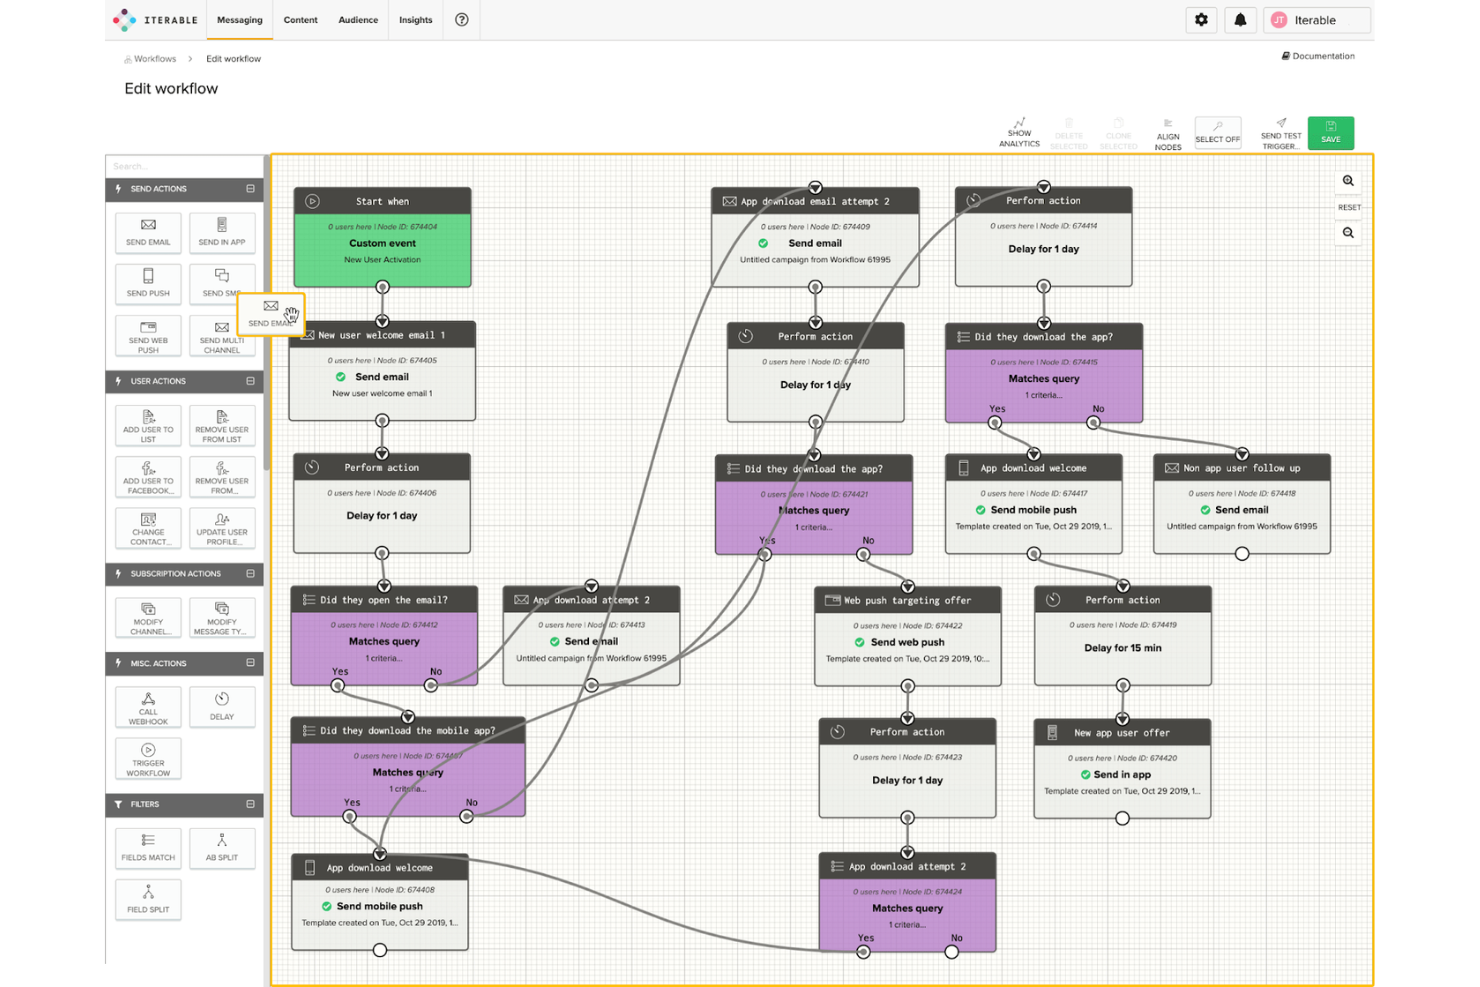Open the notifications bell

1240,20
